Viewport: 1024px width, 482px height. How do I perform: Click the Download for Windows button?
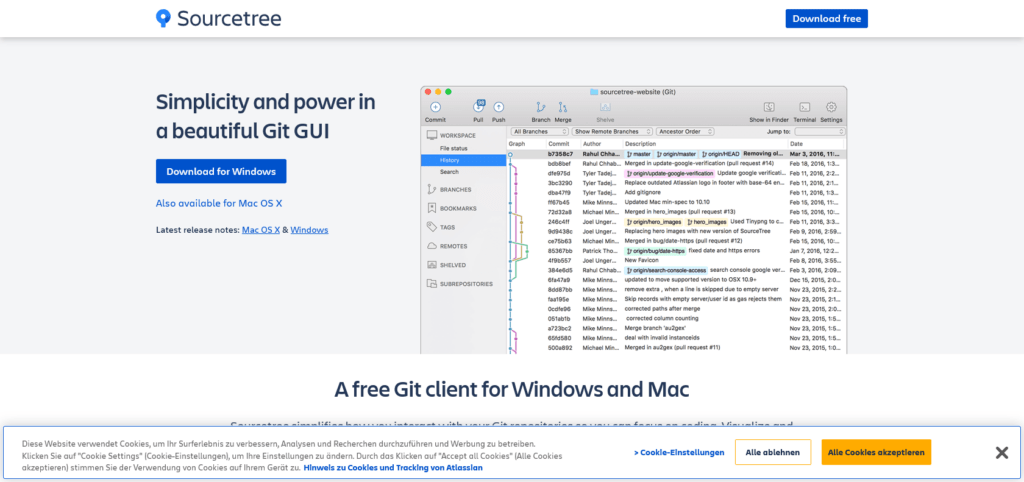click(221, 171)
